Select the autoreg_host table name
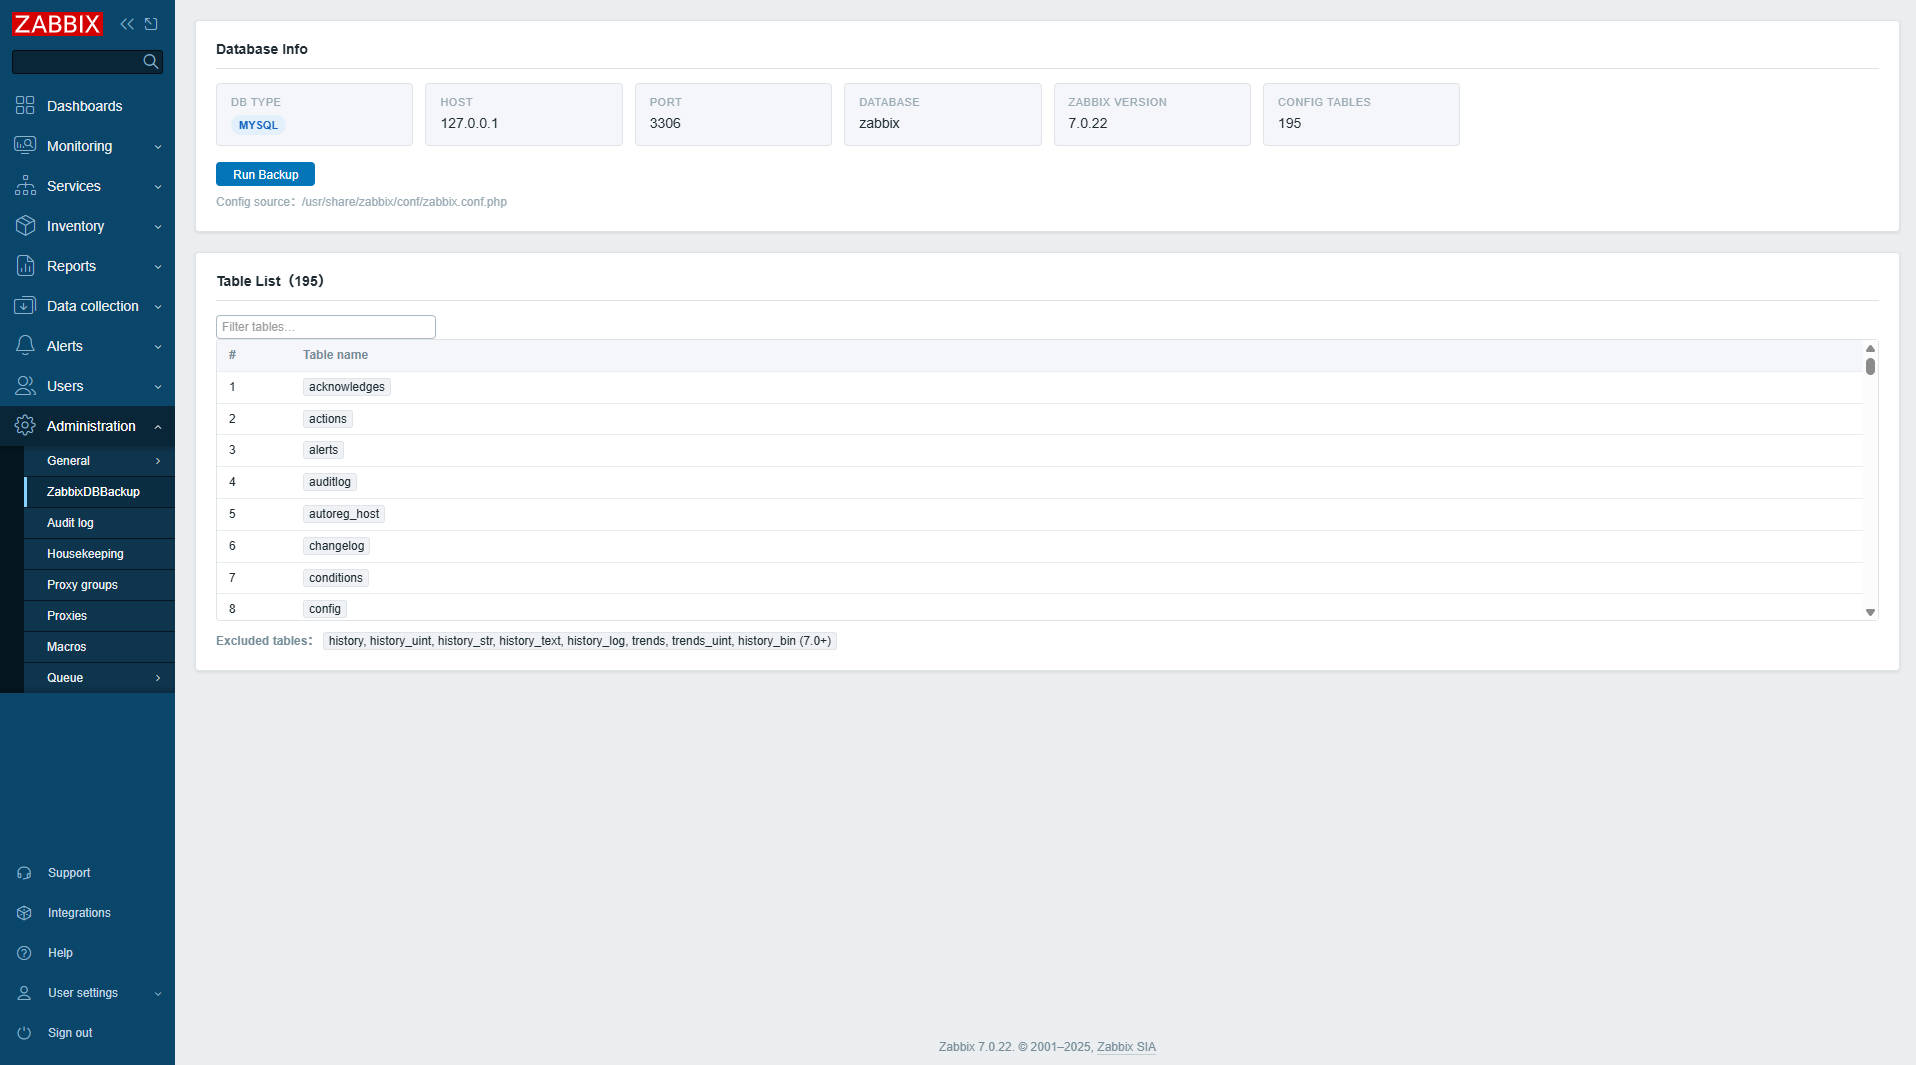 343,514
